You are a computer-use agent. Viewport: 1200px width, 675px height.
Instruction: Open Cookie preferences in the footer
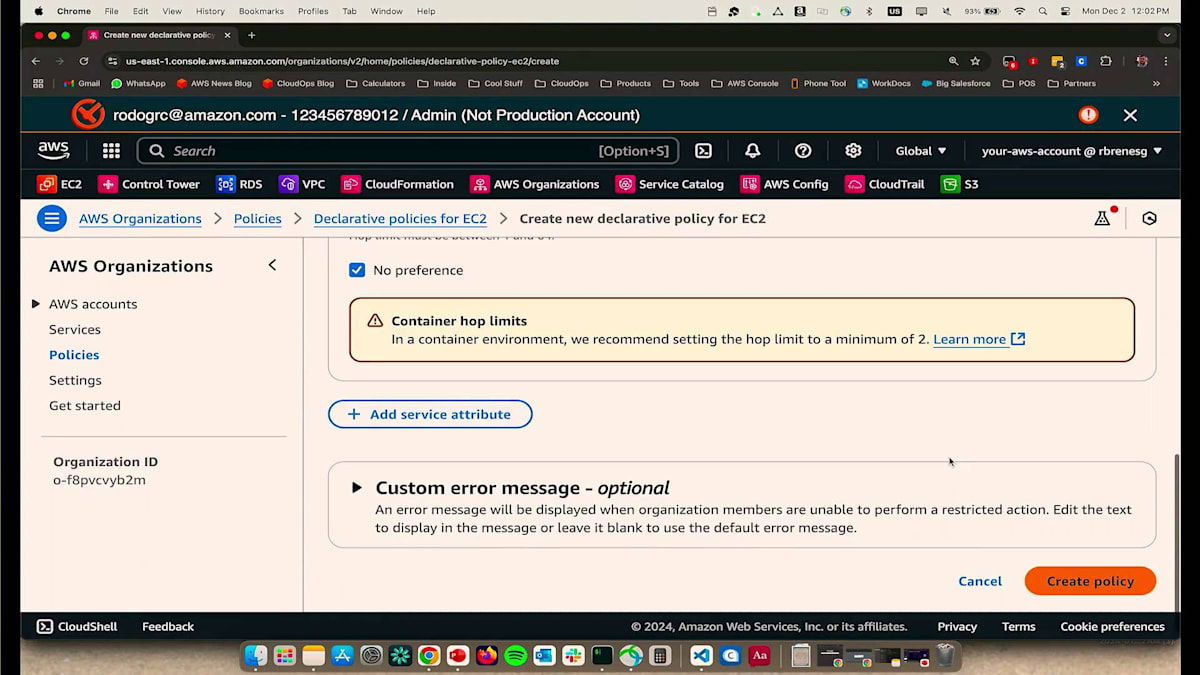click(1112, 626)
